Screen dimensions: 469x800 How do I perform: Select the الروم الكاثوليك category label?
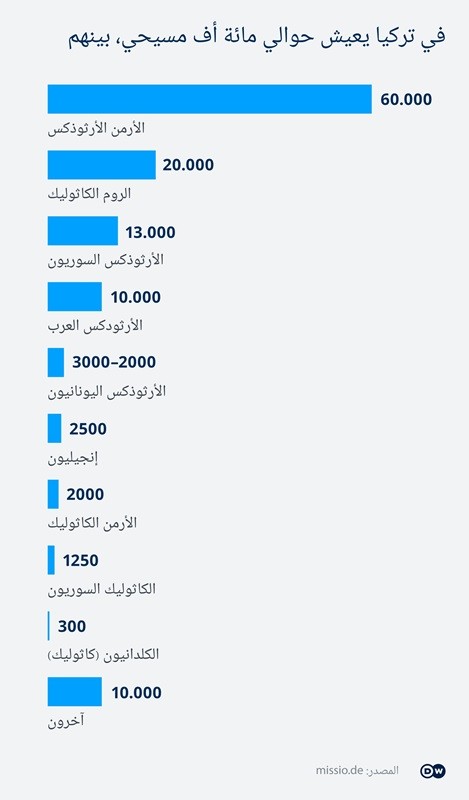click(x=89, y=194)
